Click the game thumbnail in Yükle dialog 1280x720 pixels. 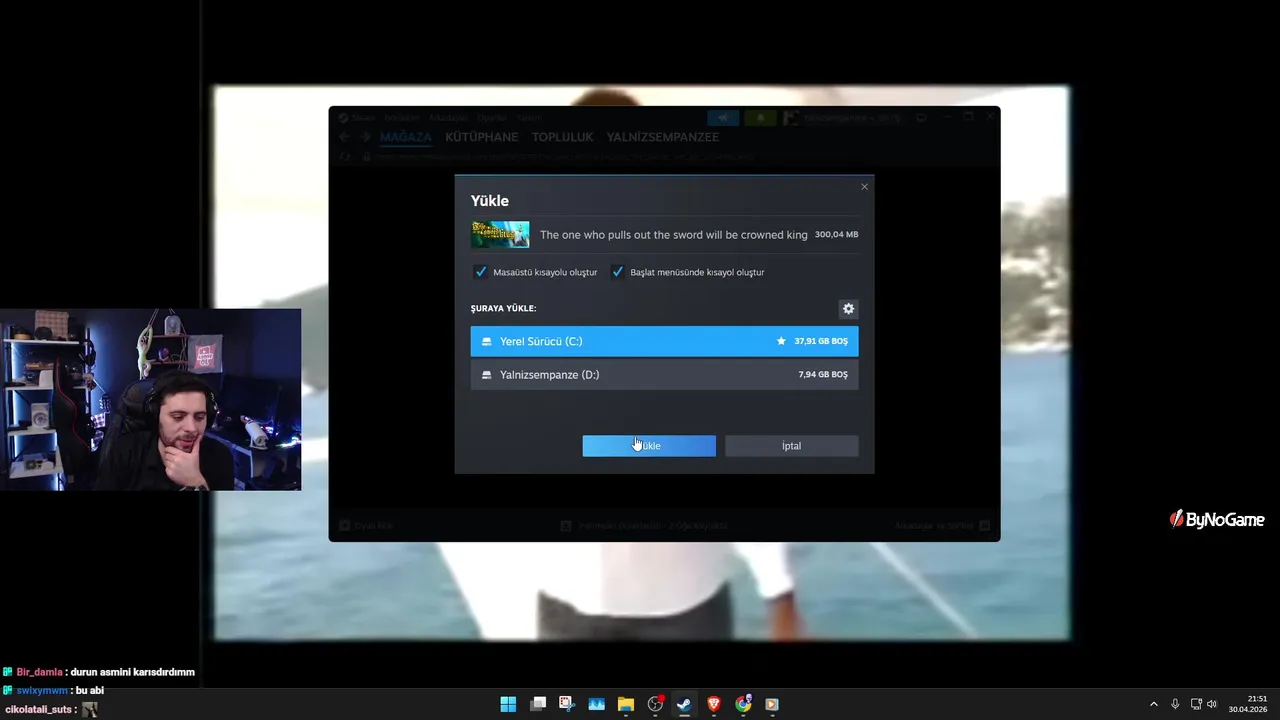500,235
